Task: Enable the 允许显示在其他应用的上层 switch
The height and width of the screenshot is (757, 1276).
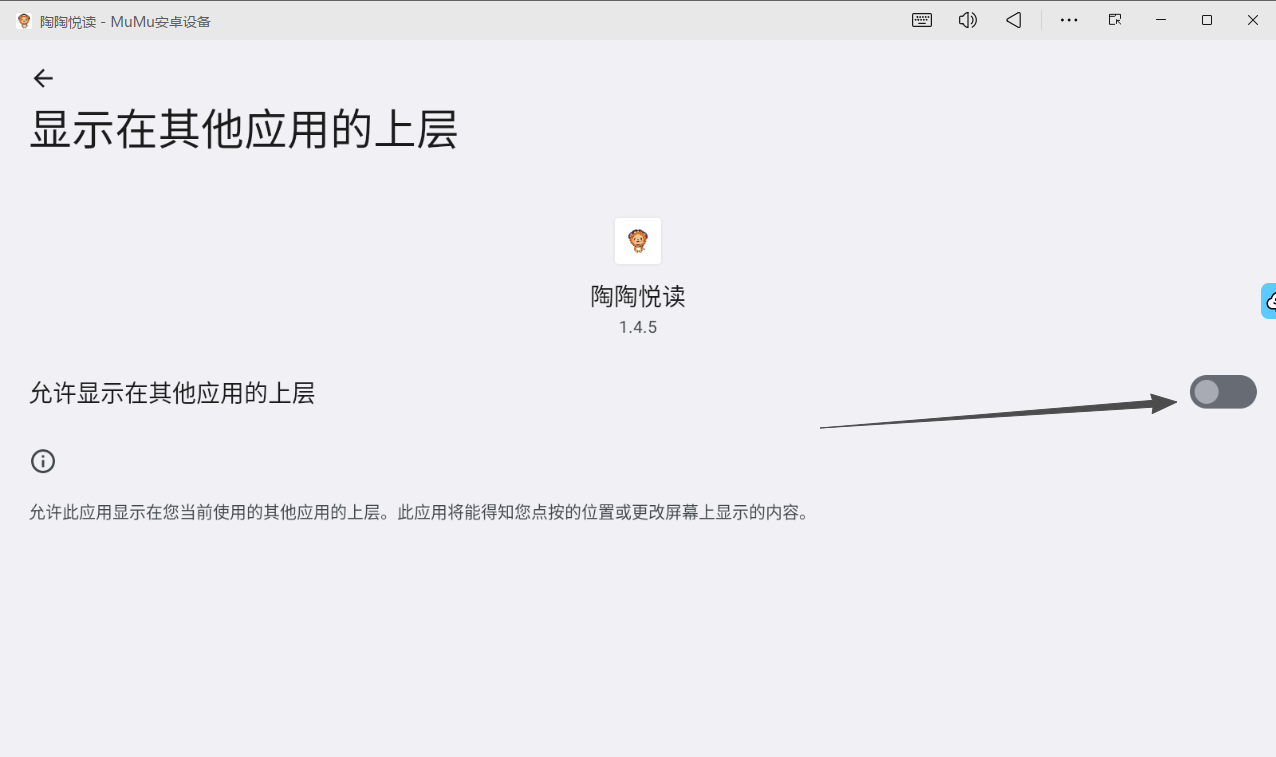Action: pyautogui.click(x=1223, y=392)
